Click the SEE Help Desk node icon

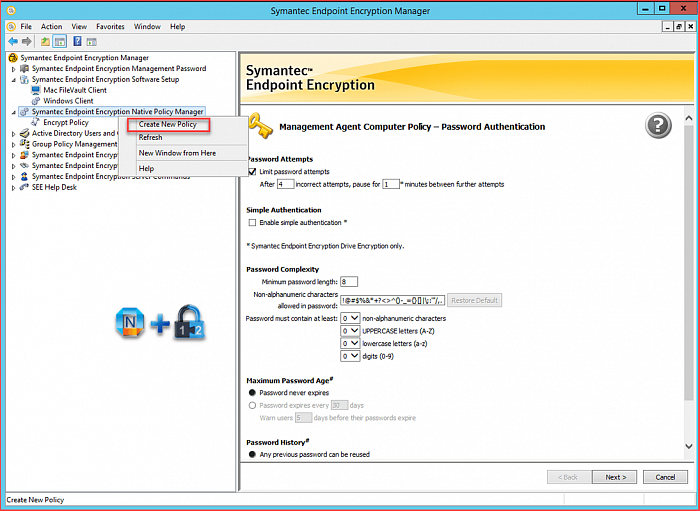click(25, 187)
